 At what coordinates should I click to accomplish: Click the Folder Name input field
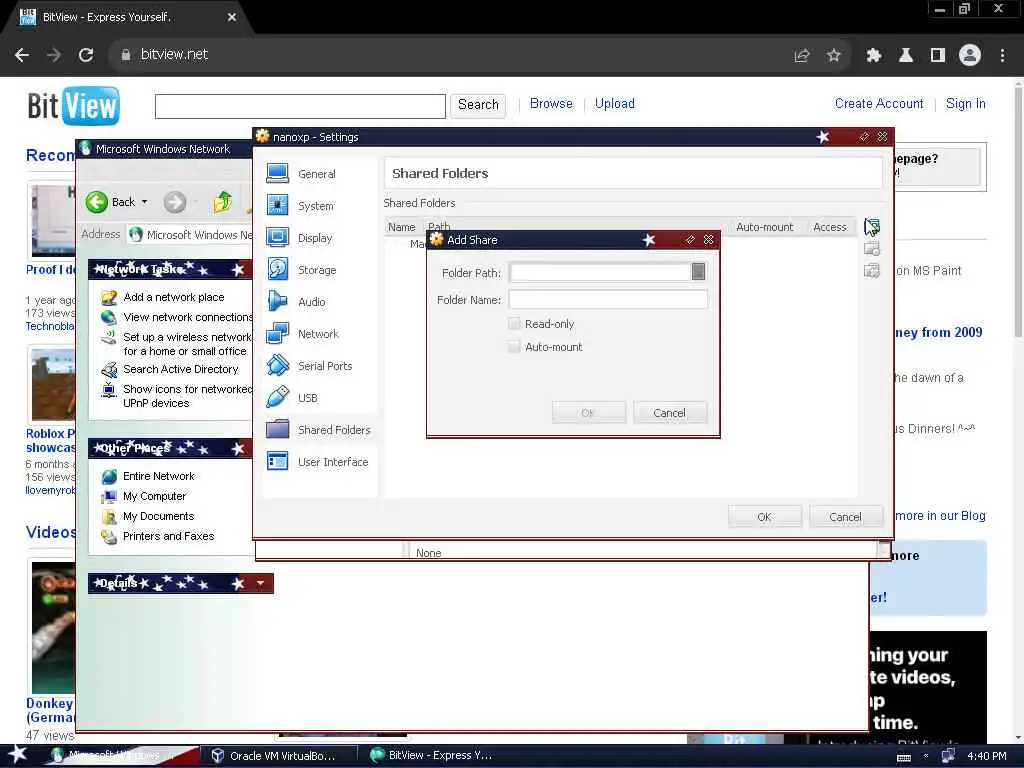(607, 299)
